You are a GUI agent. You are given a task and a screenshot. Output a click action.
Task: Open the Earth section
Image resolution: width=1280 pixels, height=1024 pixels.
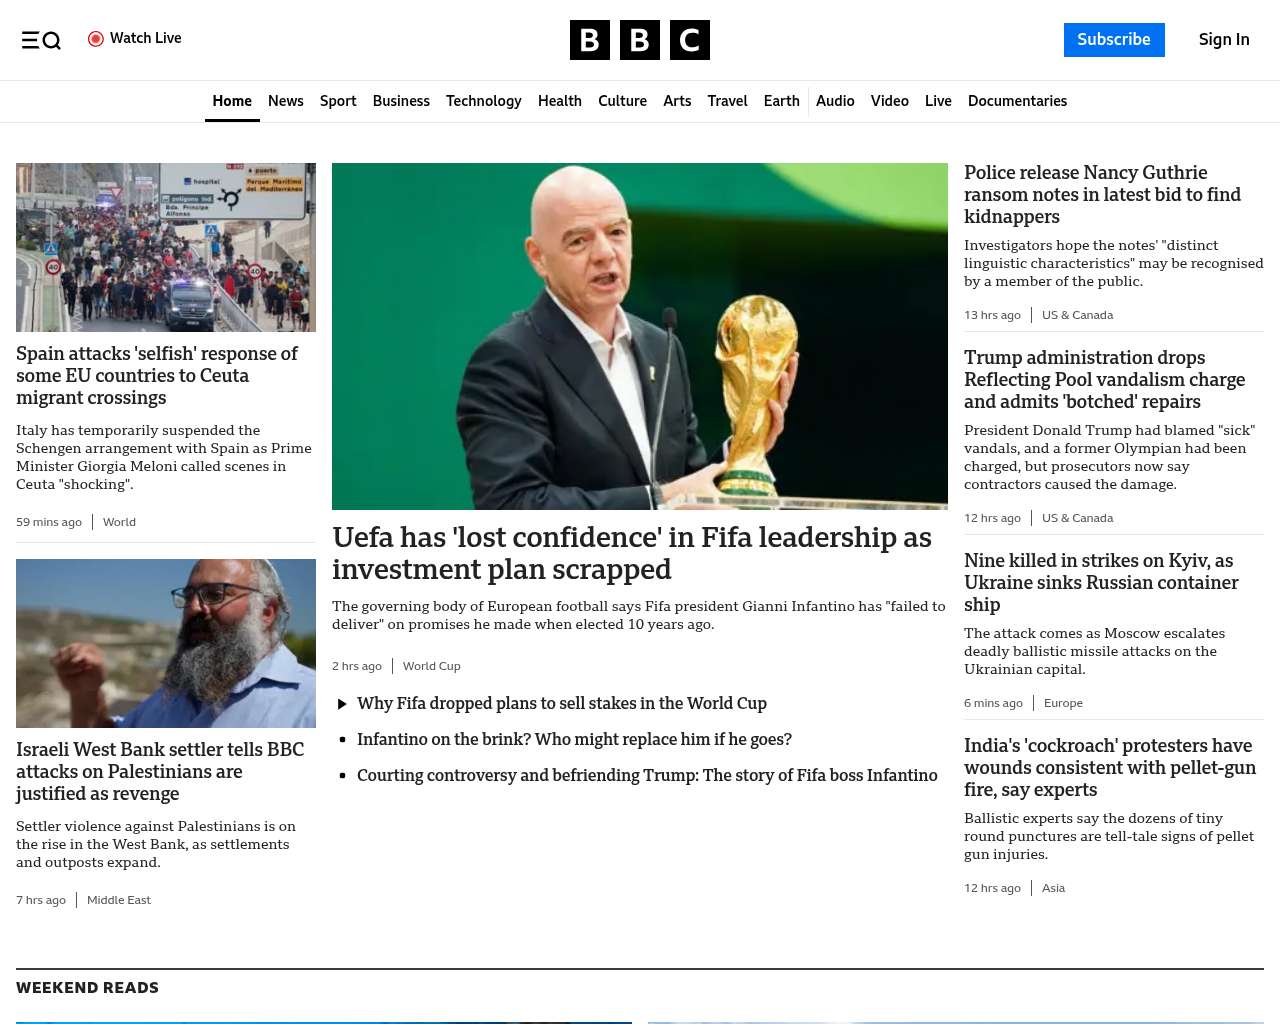[x=782, y=101]
